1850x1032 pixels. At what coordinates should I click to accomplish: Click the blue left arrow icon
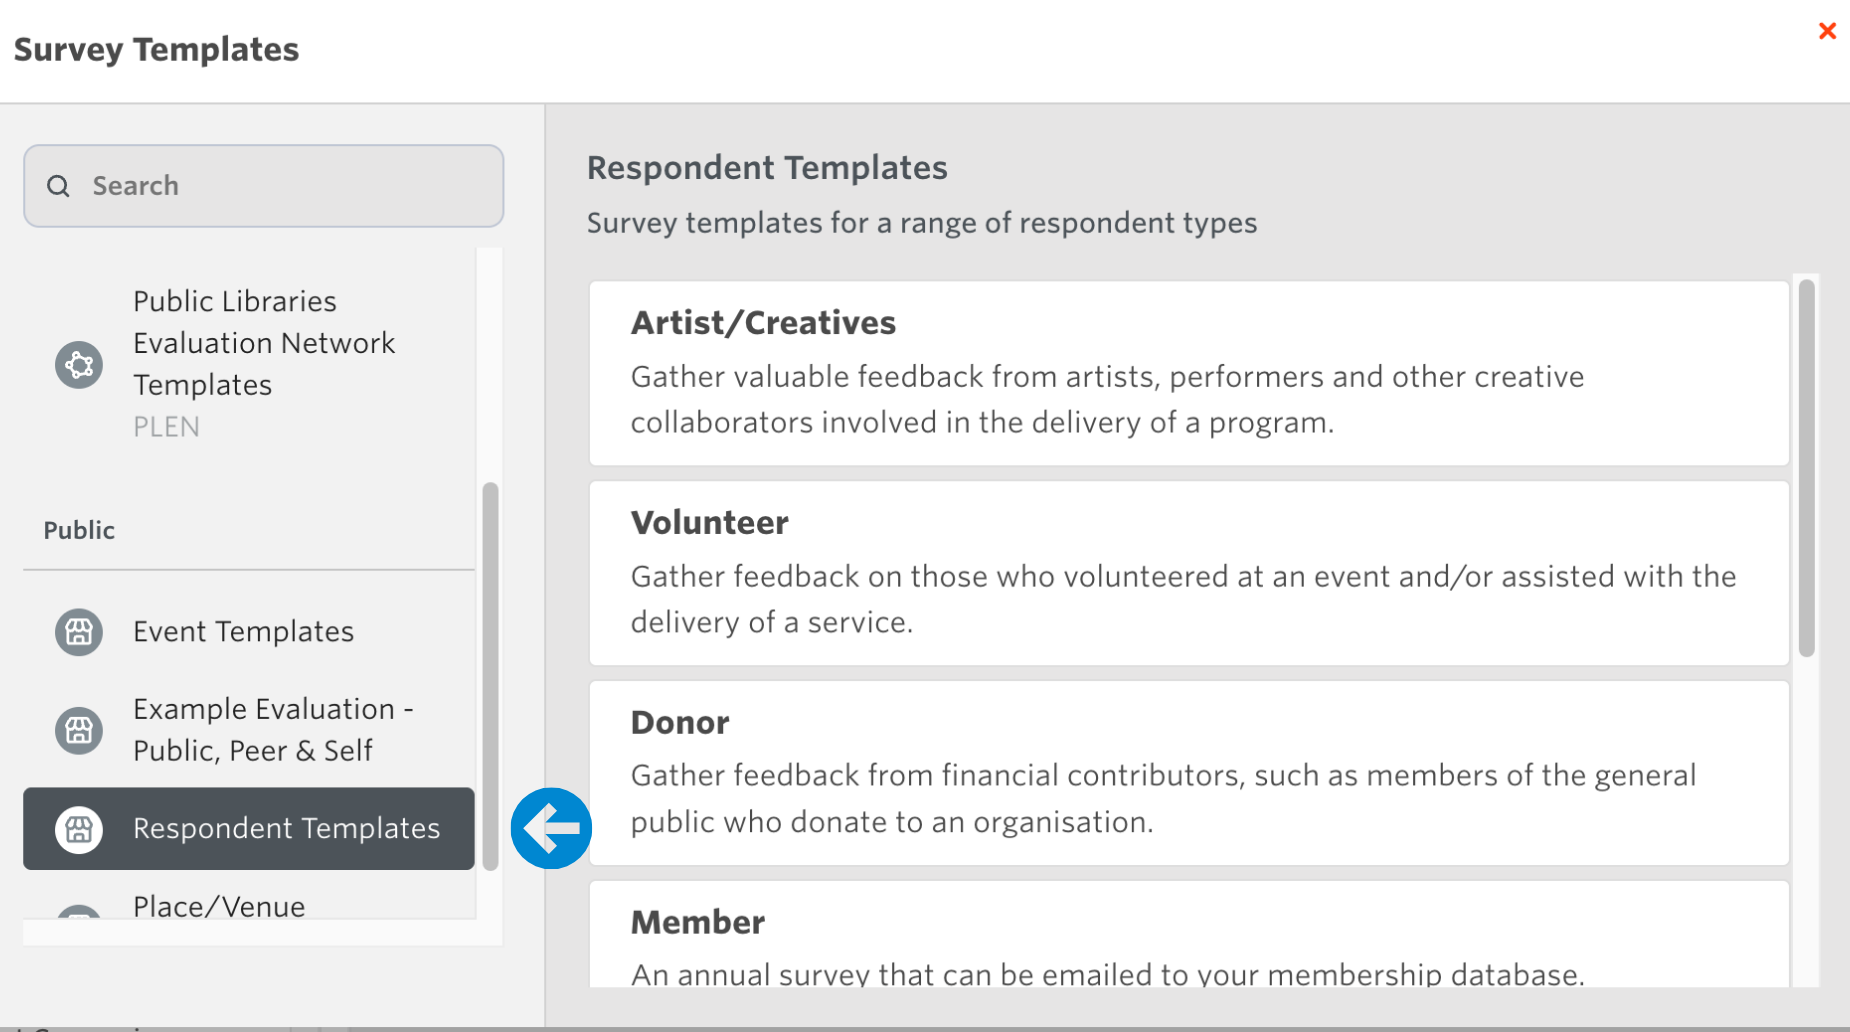pyautogui.click(x=551, y=828)
